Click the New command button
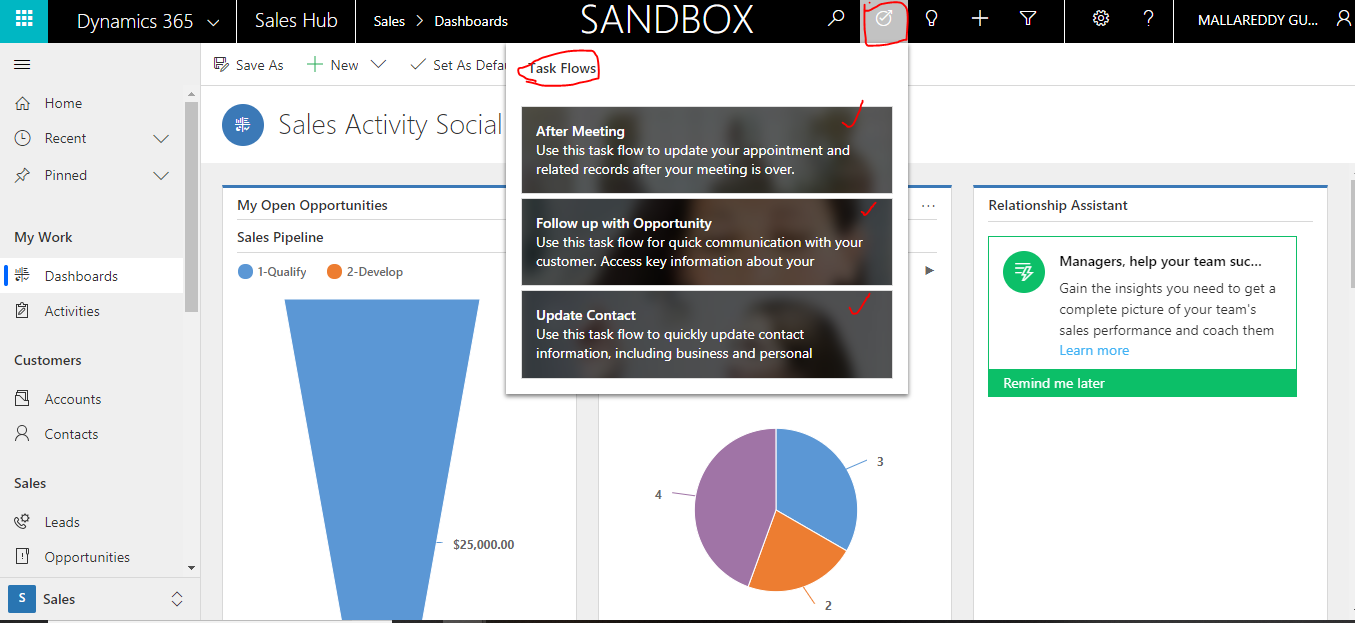Viewport: 1355px width, 623px height. (333, 65)
